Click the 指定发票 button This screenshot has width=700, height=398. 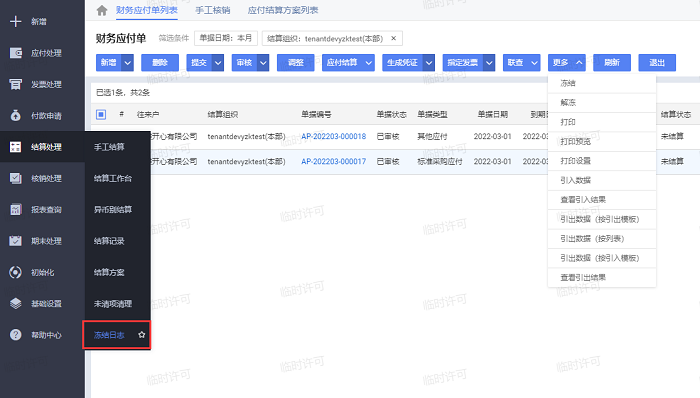pyautogui.click(x=463, y=63)
